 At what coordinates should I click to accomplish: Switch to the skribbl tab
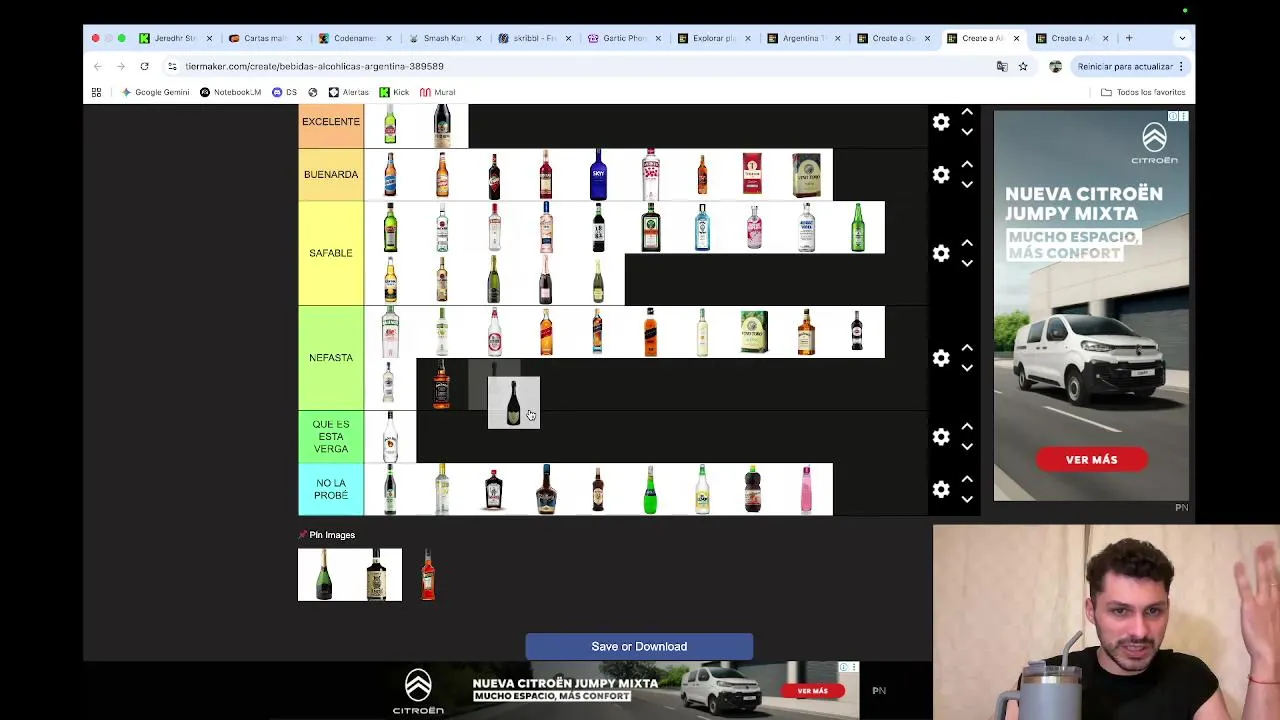pyautogui.click(x=533, y=38)
